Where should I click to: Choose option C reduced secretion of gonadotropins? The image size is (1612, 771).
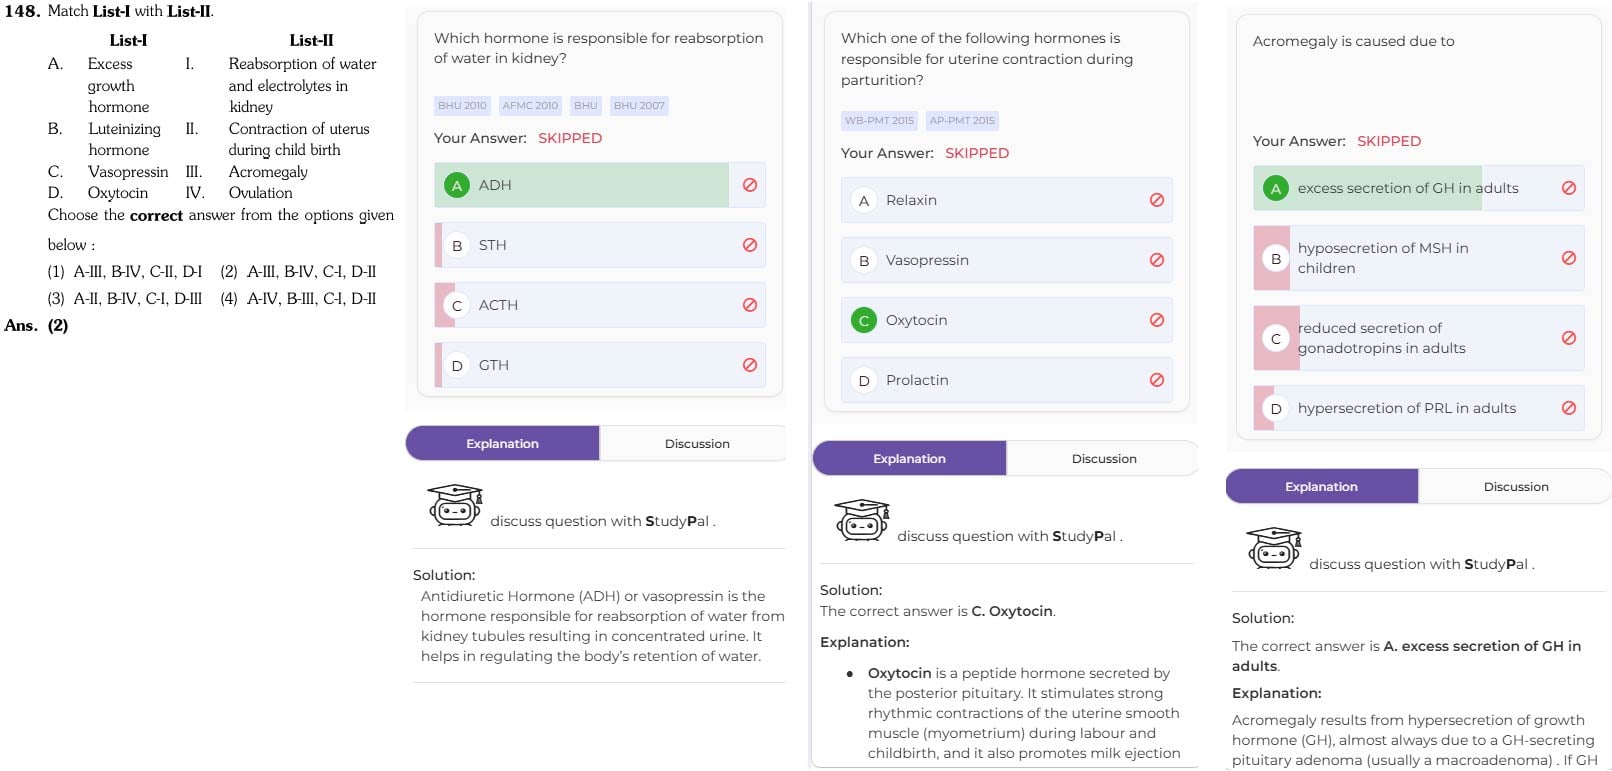[x=1419, y=338]
